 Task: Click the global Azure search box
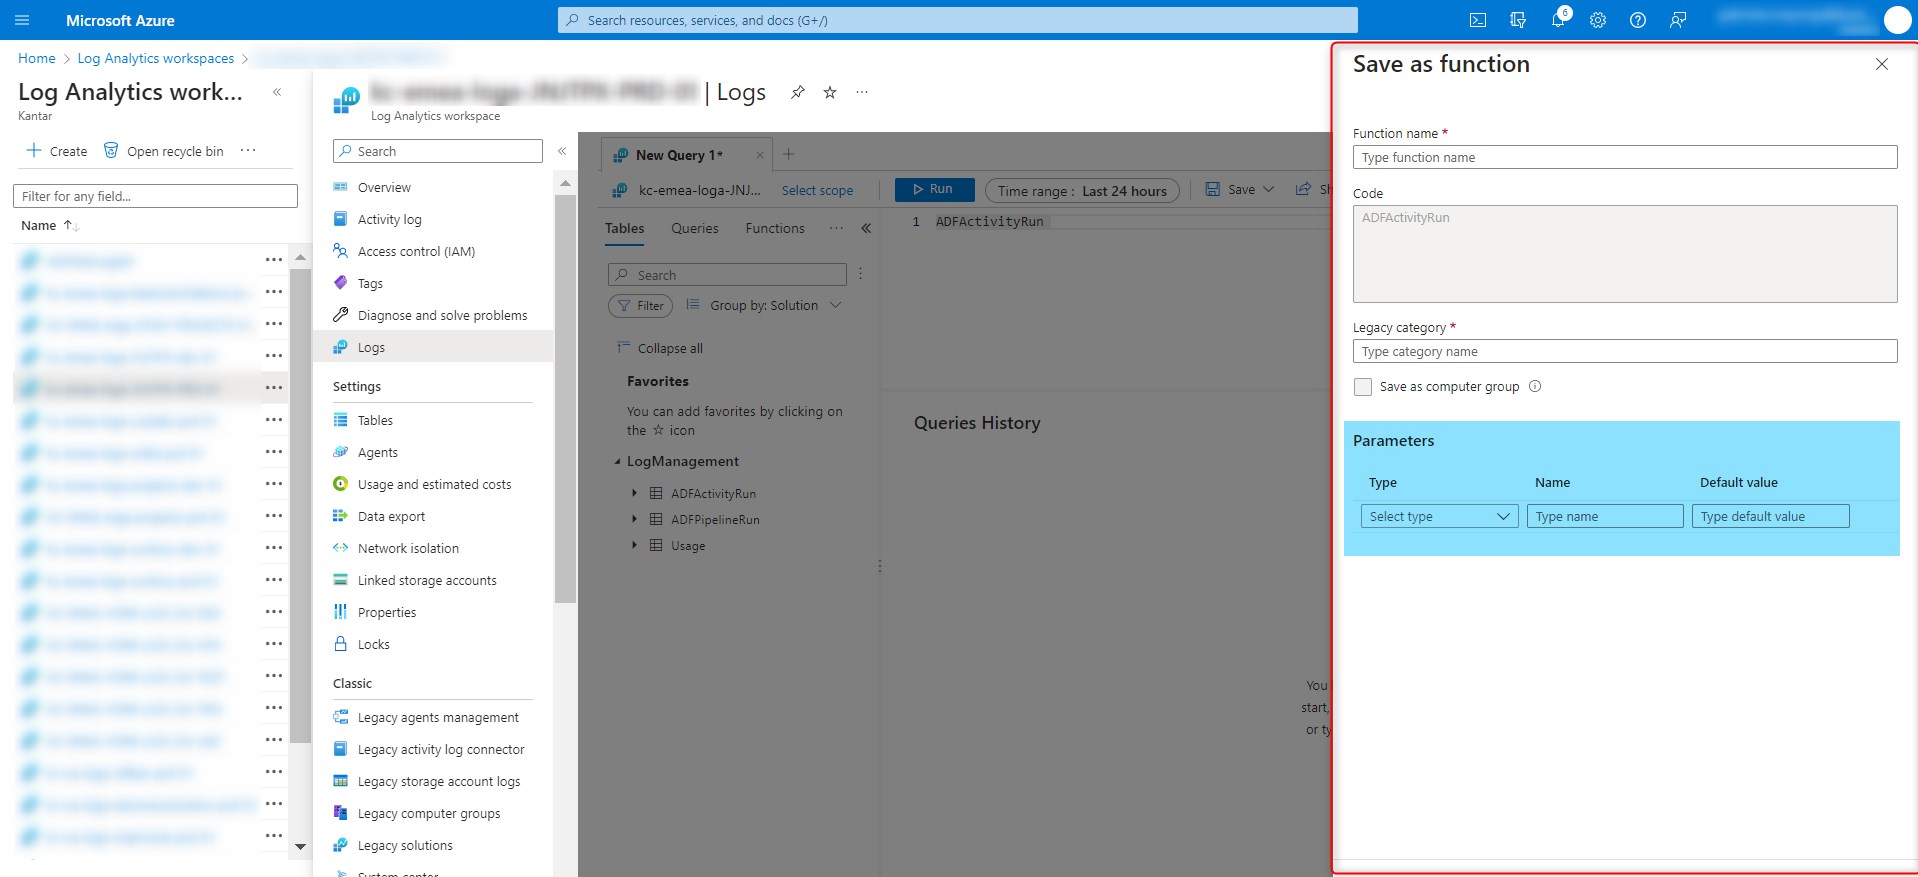coord(958,20)
